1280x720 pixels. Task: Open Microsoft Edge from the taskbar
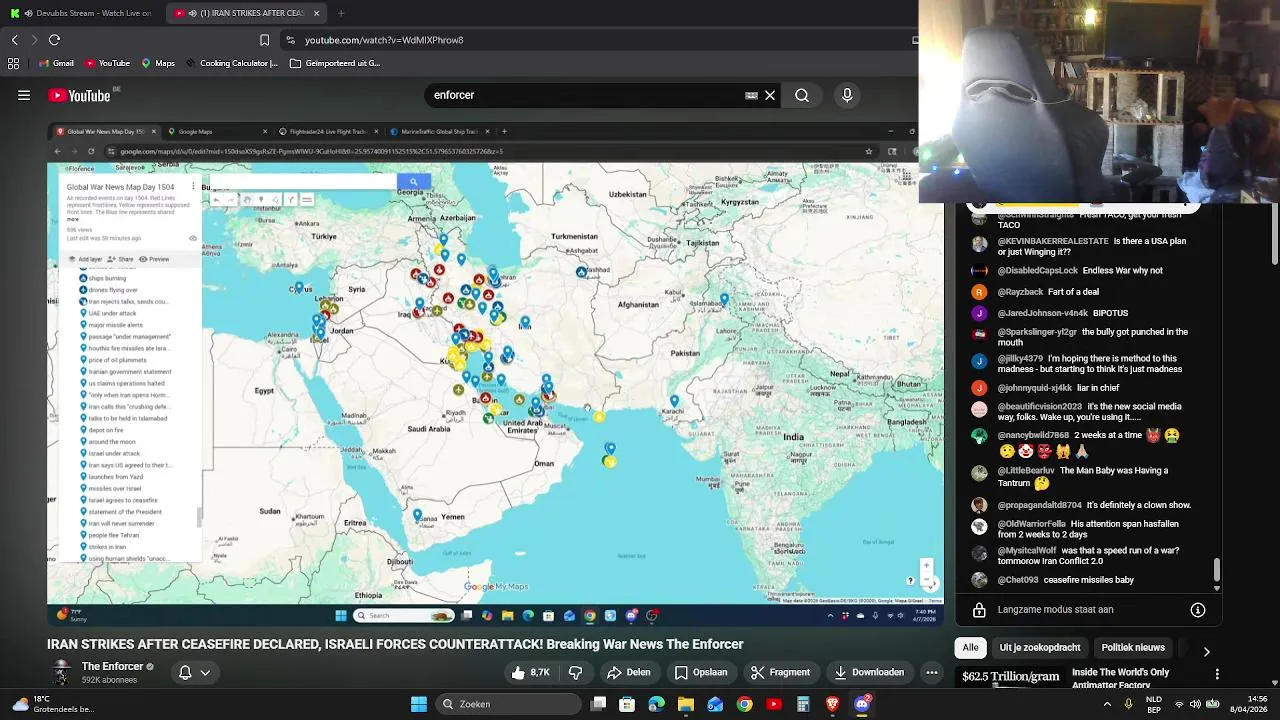(656, 704)
